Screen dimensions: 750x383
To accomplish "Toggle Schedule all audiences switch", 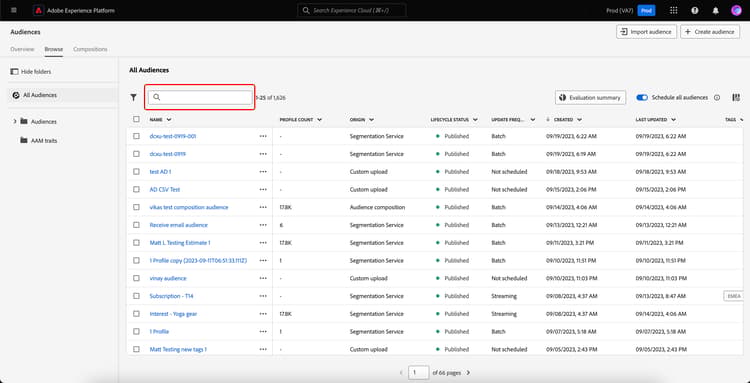I will coord(642,98).
